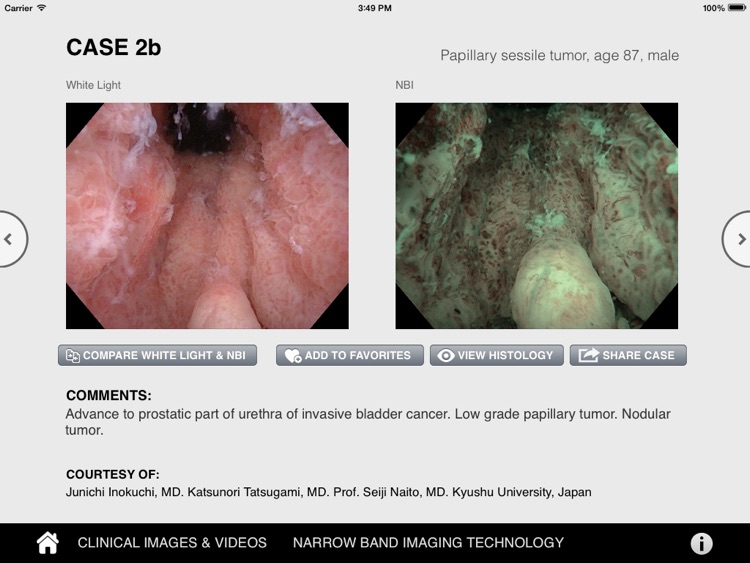Viewport: 750px width, 563px height.
Task: Tap the Wi-Fi icon in status bar
Action: tap(42, 8)
